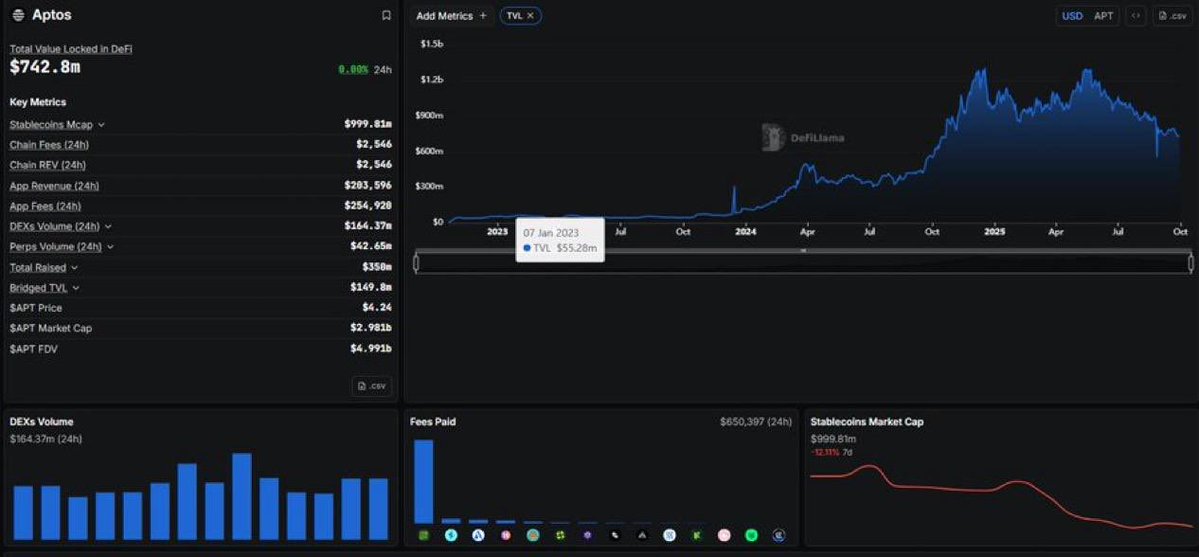Screen dimensions: 1199x557
Task: Select the $APT FDV value $4.991b
Action: (x=371, y=348)
